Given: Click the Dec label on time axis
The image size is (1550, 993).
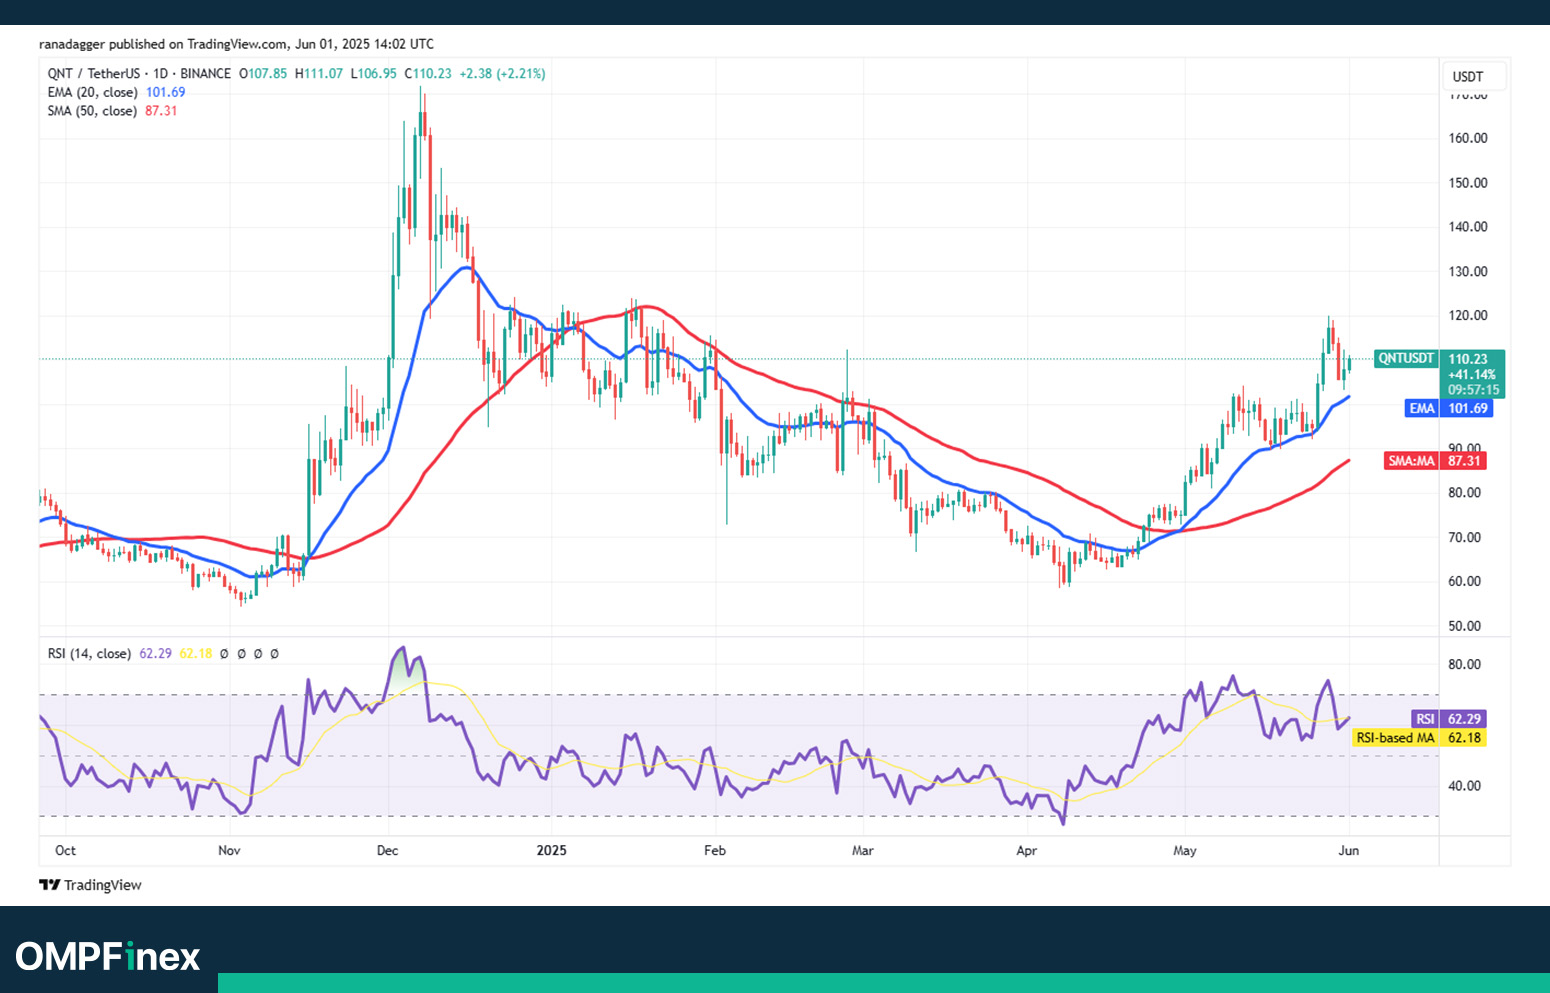Looking at the screenshot, I should coord(387,851).
